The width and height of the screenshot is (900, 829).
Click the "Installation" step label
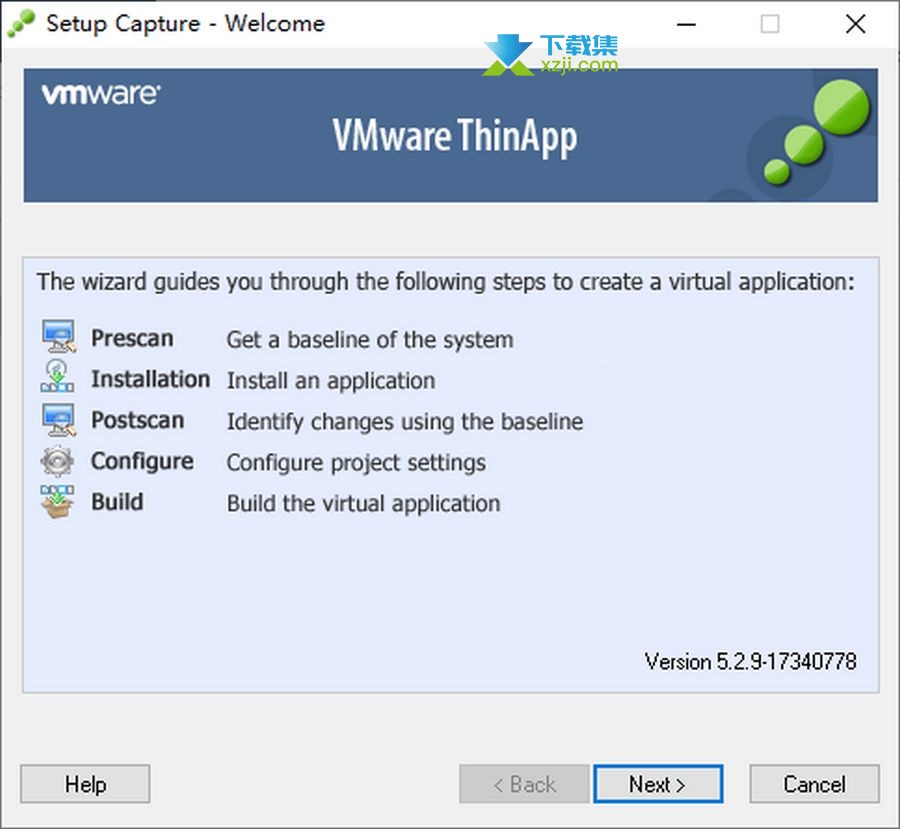[x=150, y=379]
